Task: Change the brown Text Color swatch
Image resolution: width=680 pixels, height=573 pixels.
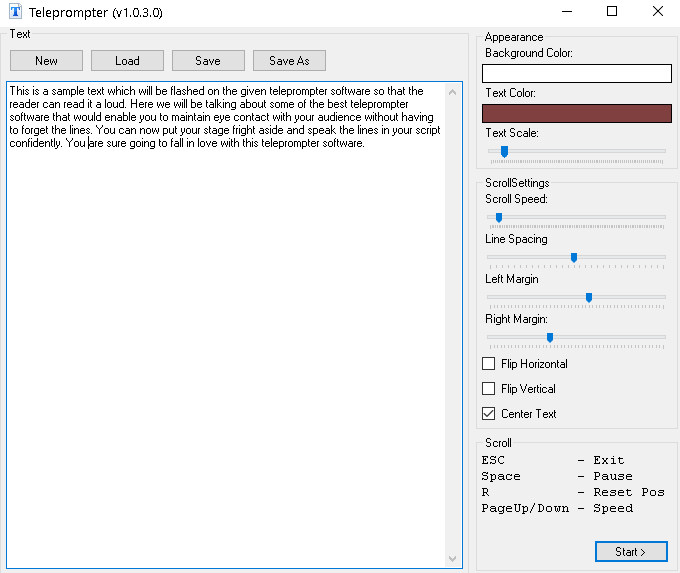Action: point(576,113)
